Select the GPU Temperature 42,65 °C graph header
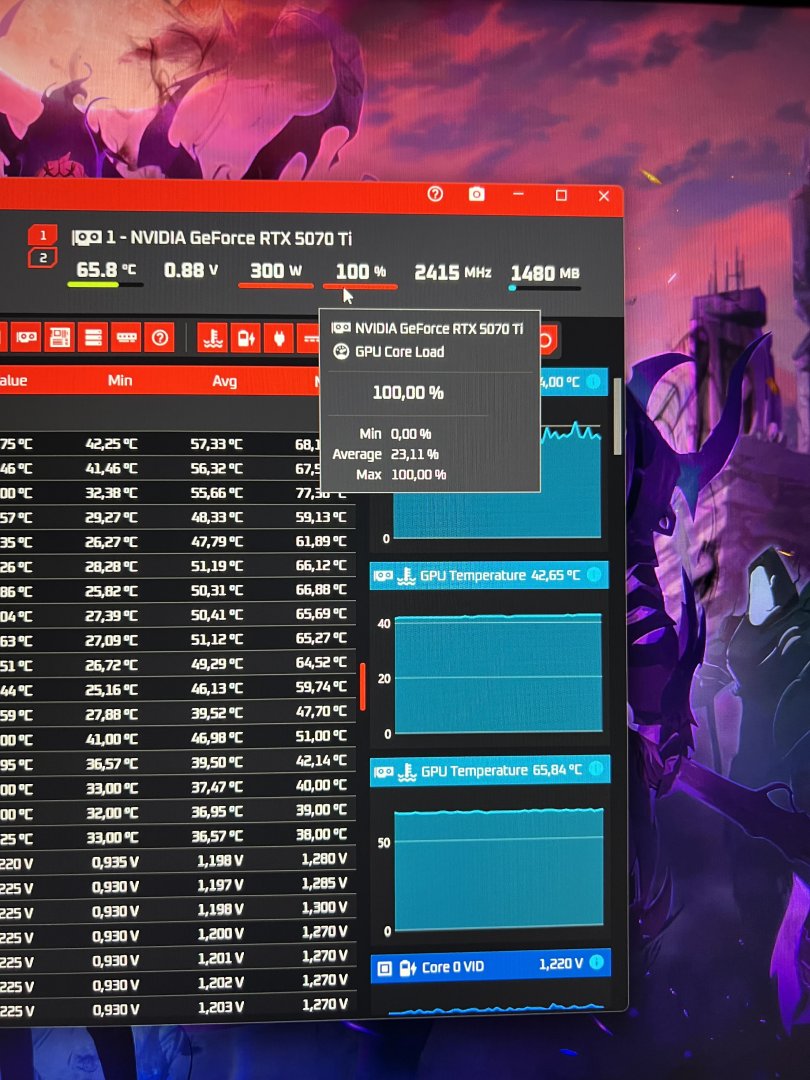Screen dimensions: 810x1080 coord(489,576)
